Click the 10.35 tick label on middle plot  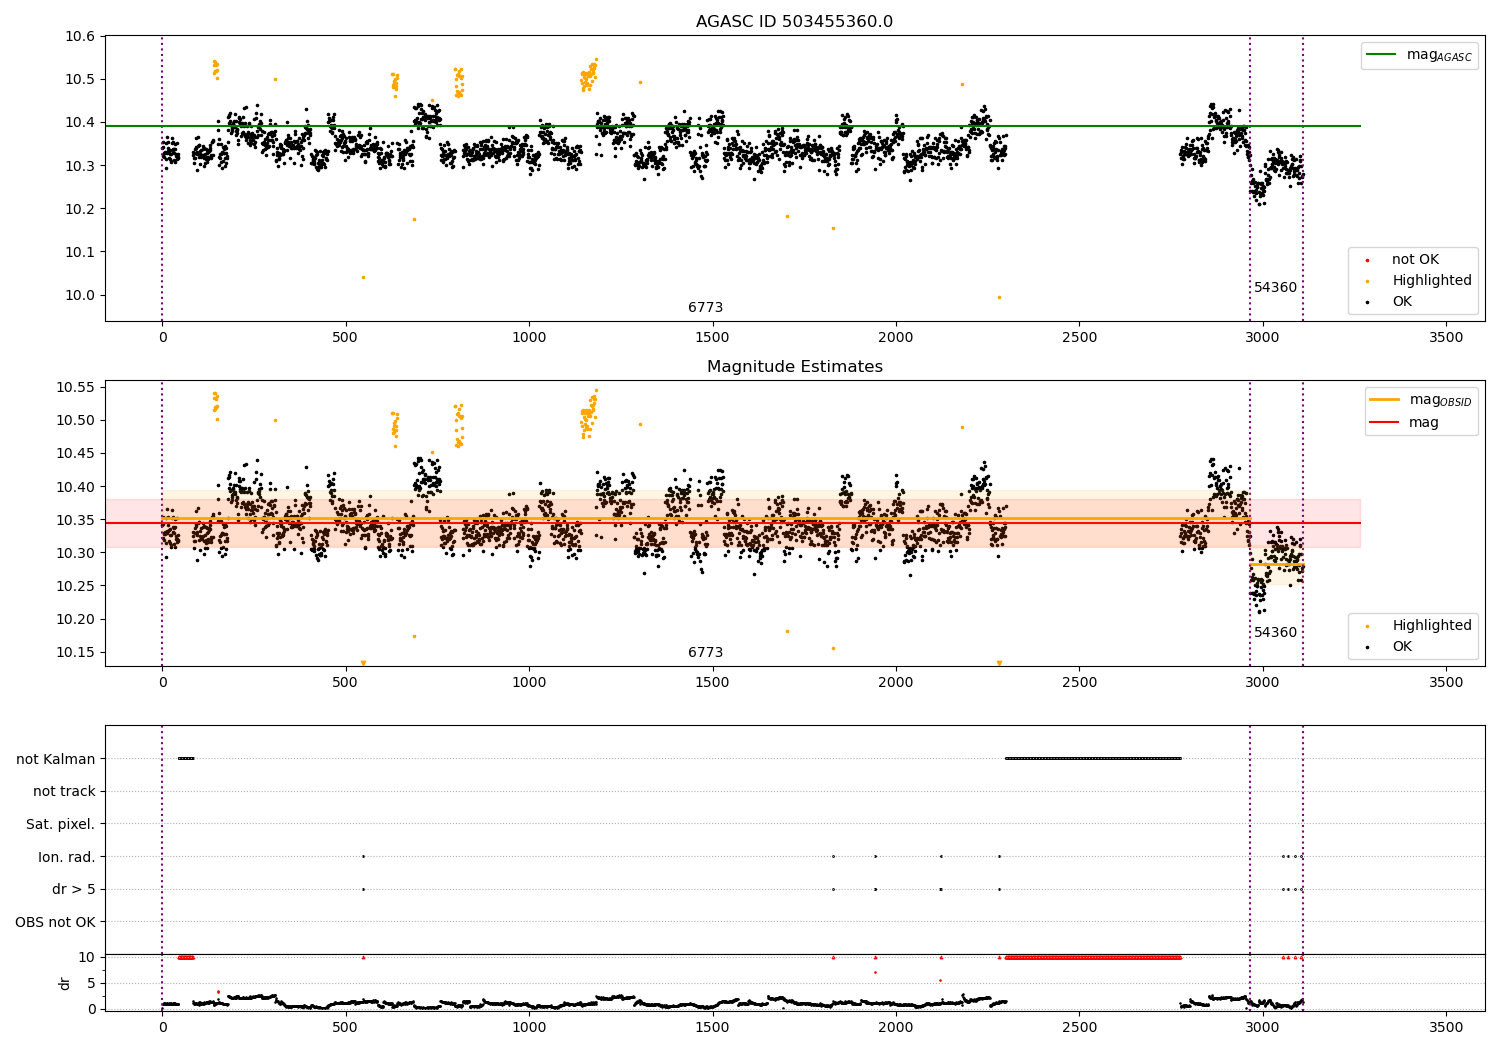coord(77,520)
